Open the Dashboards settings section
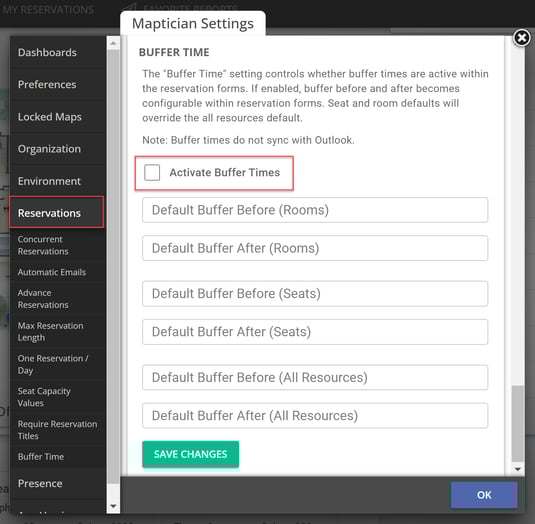The height and width of the screenshot is (524, 535). pyautogui.click(x=57, y=53)
